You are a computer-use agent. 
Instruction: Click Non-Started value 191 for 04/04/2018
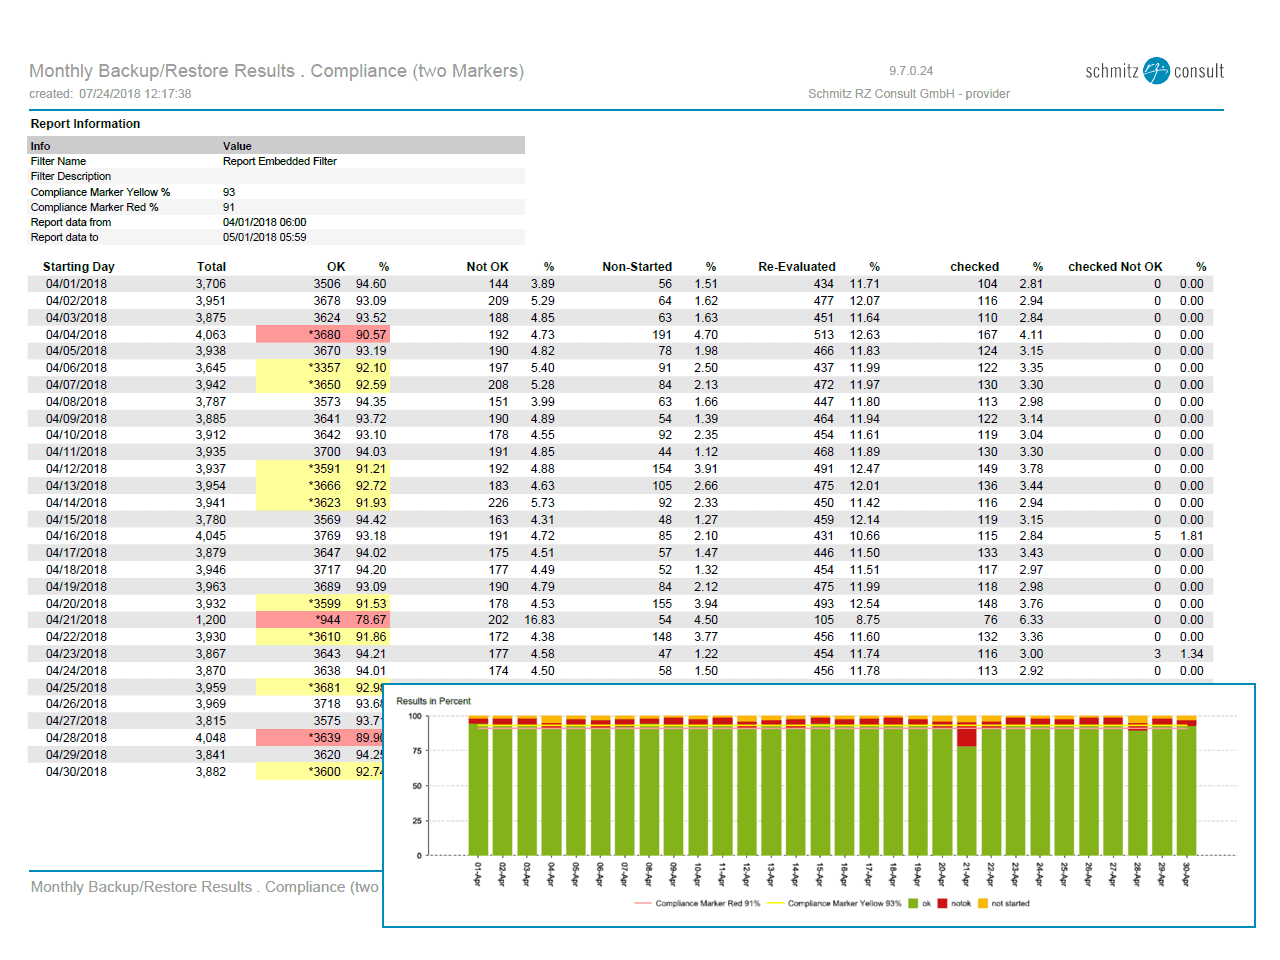[662, 335]
